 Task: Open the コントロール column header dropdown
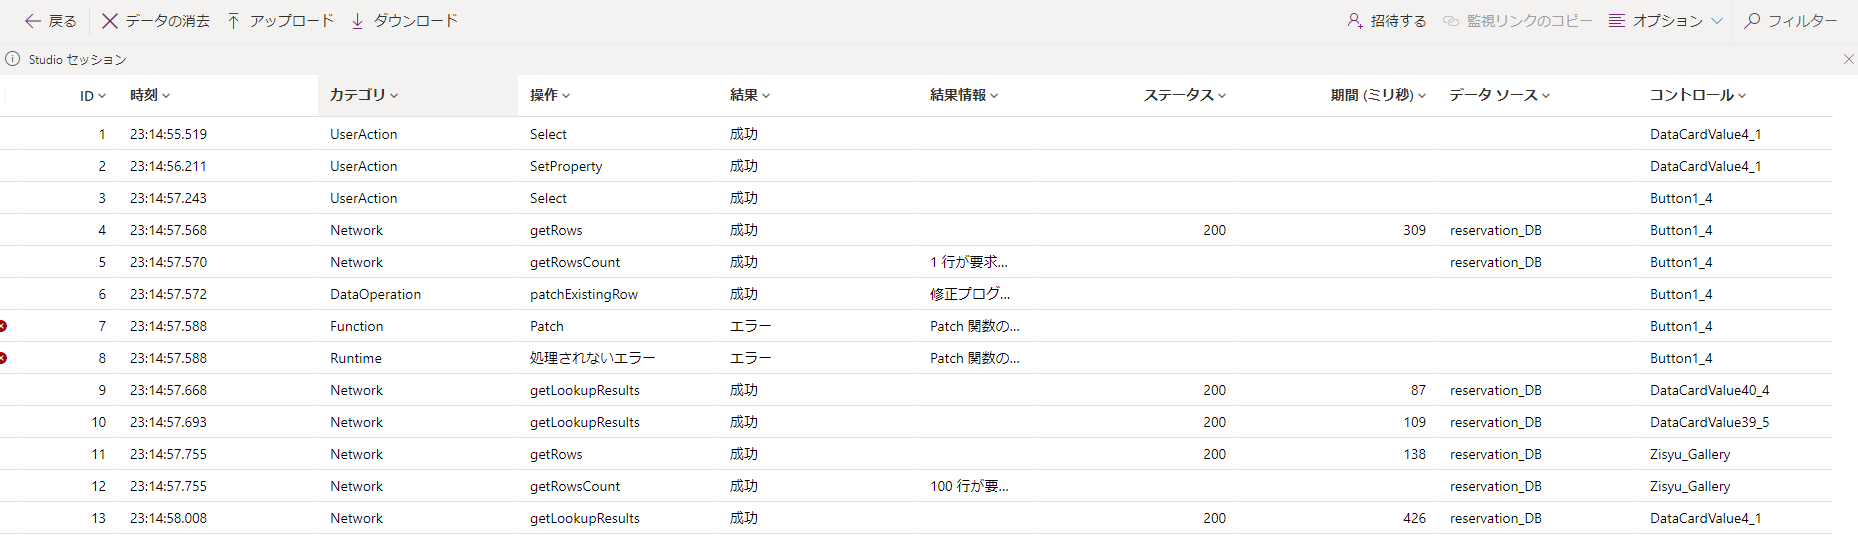coord(1698,95)
